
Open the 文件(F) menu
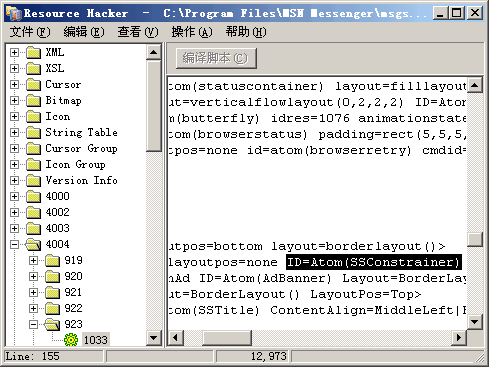coord(30,32)
